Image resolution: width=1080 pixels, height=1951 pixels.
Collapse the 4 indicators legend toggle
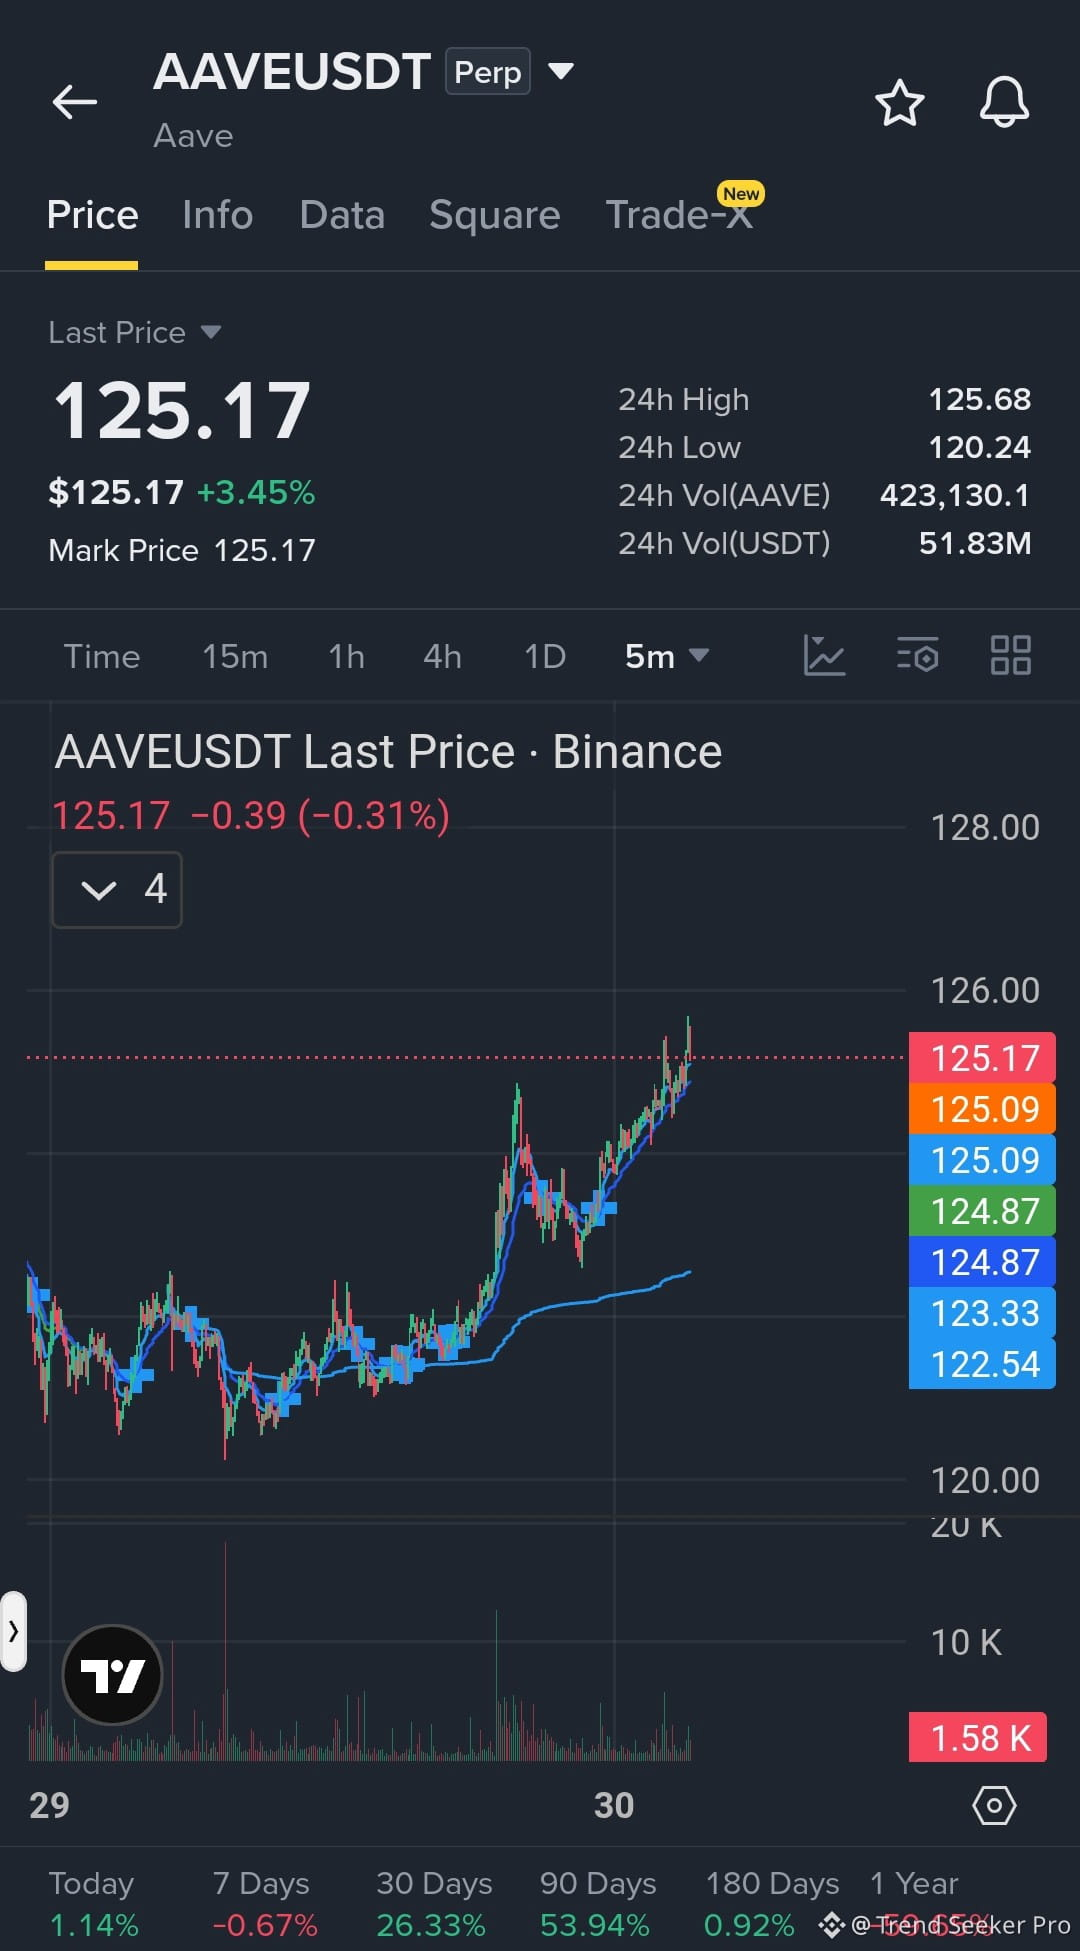pyautogui.click(x=117, y=890)
